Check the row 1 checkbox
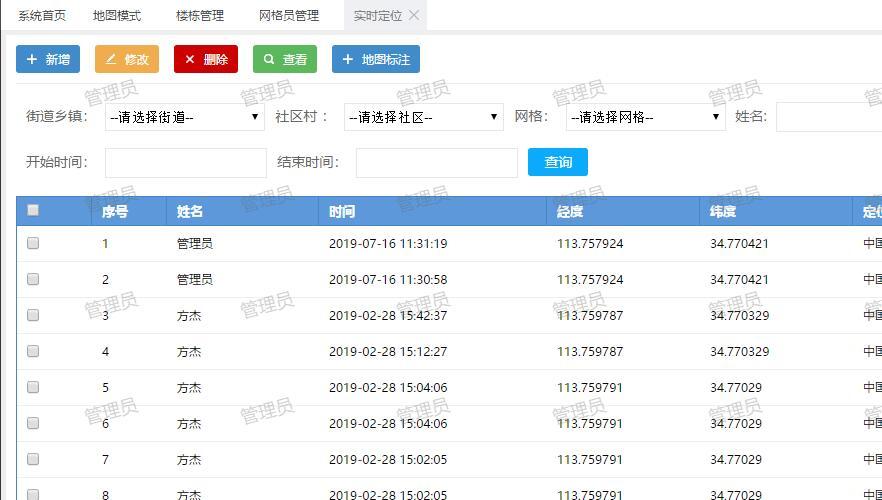This screenshot has height=500, width=882. pyautogui.click(x=33, y=243)
